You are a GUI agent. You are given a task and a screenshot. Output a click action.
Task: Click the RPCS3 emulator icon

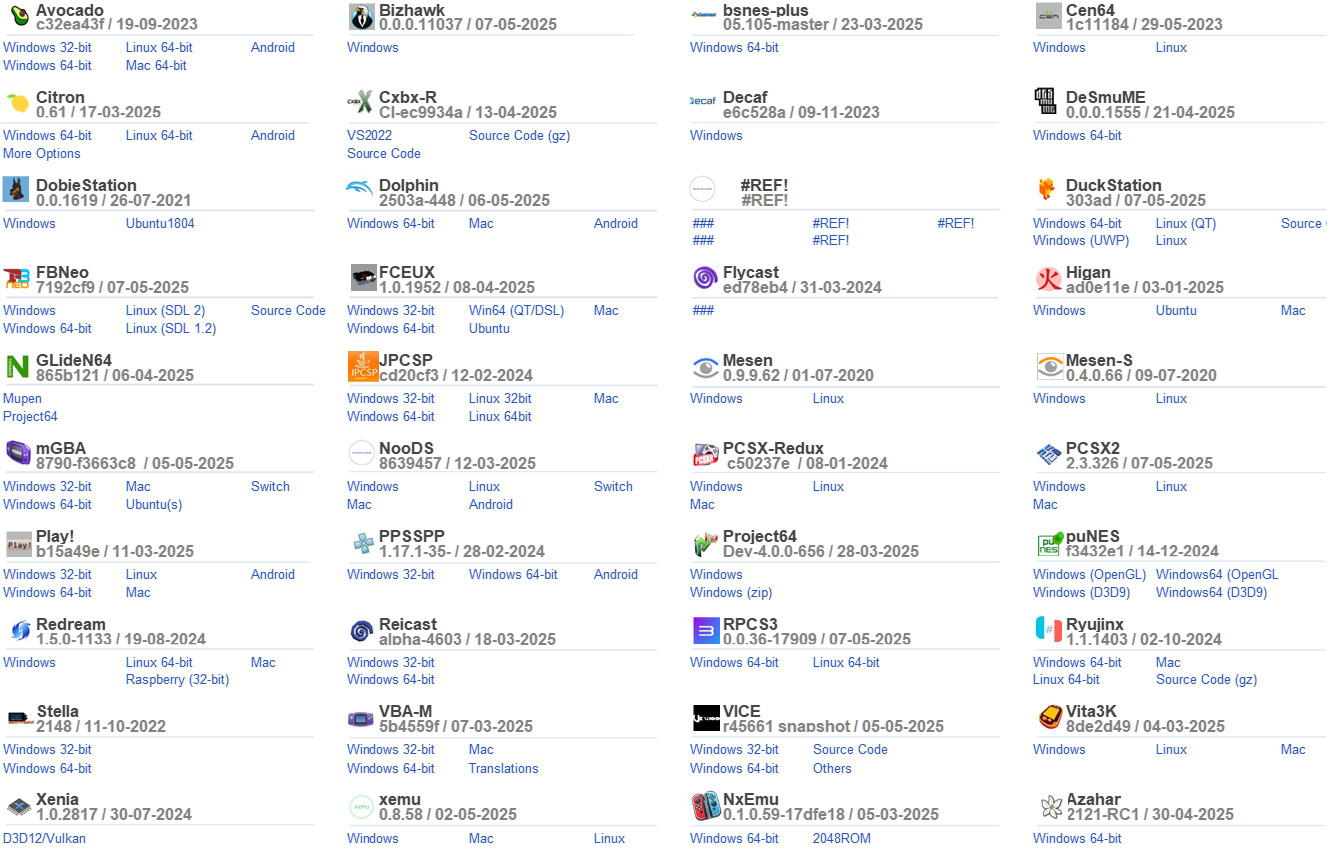pyautogui.click(x=706, y=631)
